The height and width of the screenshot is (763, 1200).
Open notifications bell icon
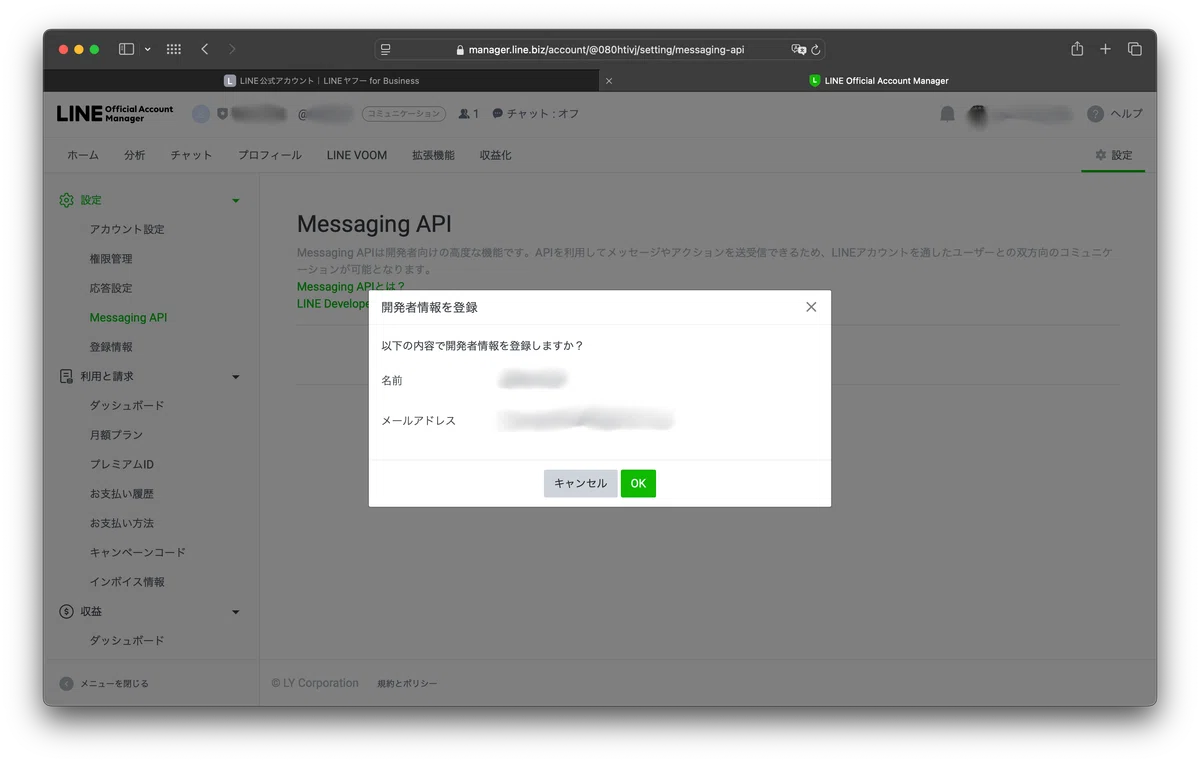[x=947, y=114]
